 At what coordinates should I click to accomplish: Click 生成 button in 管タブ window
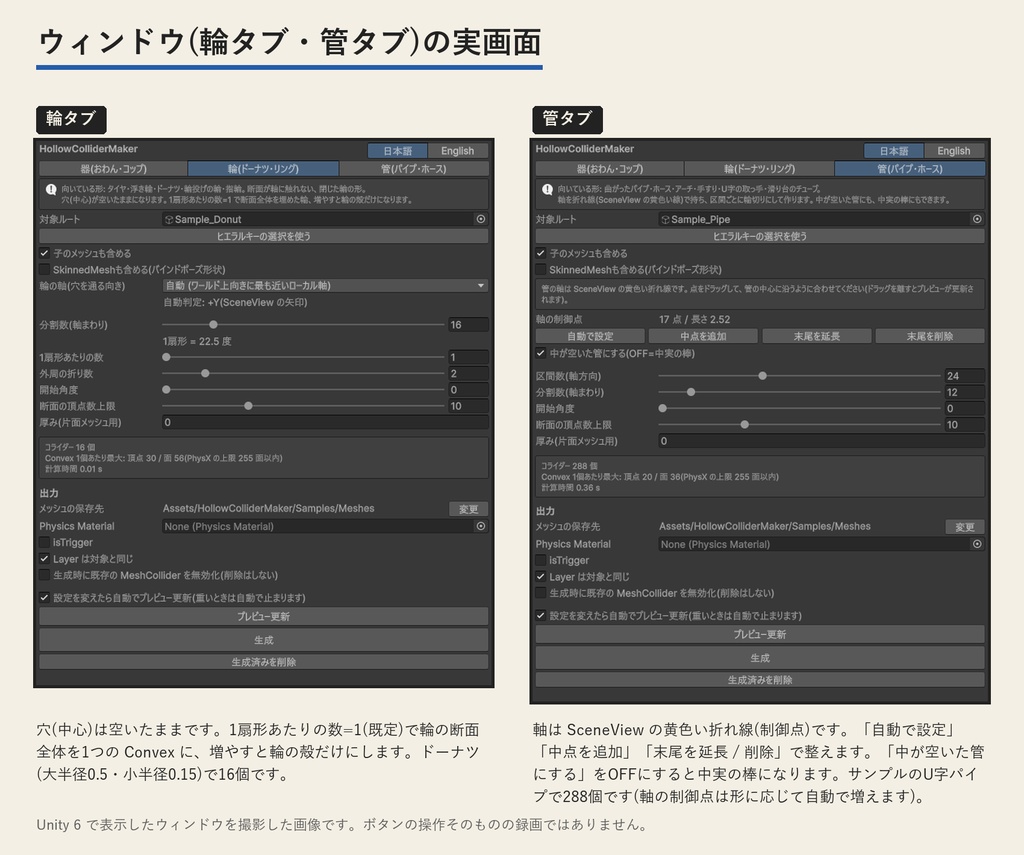pyautogui.click(x=760, y=658)
